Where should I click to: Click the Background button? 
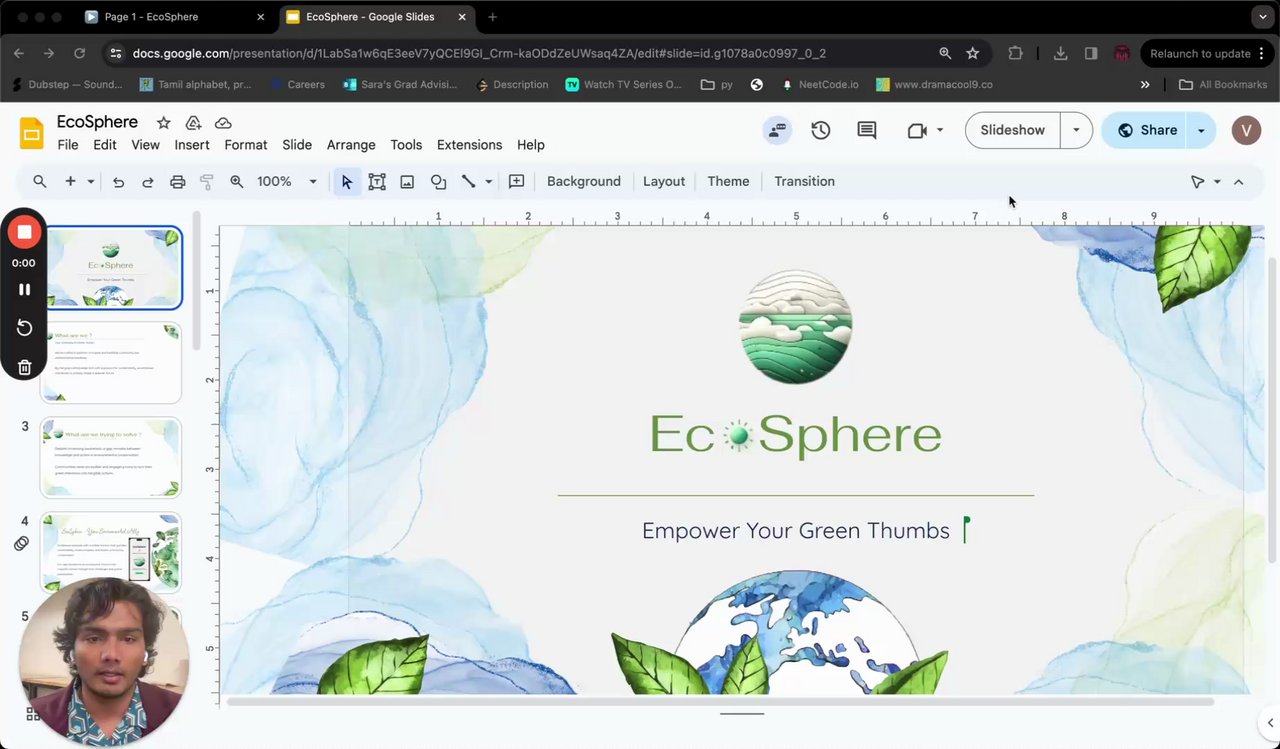tap(584, 181)
